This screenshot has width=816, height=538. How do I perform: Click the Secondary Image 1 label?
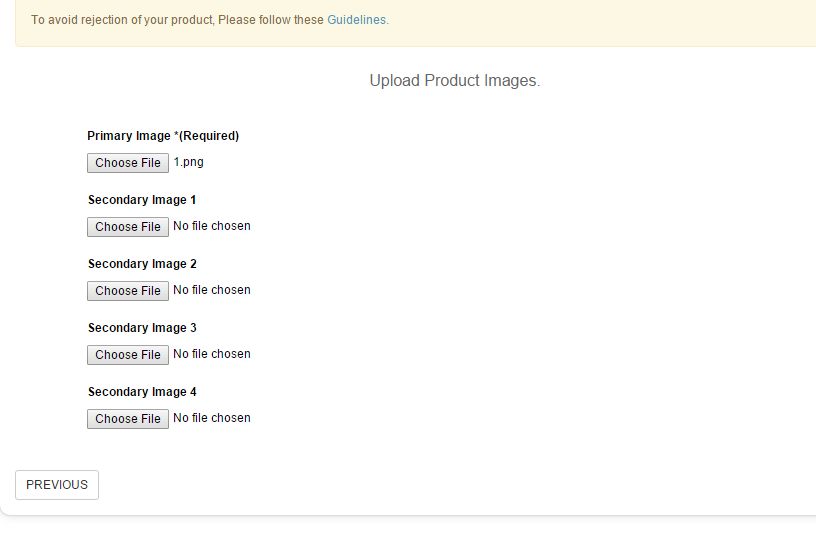click(142, 200)
